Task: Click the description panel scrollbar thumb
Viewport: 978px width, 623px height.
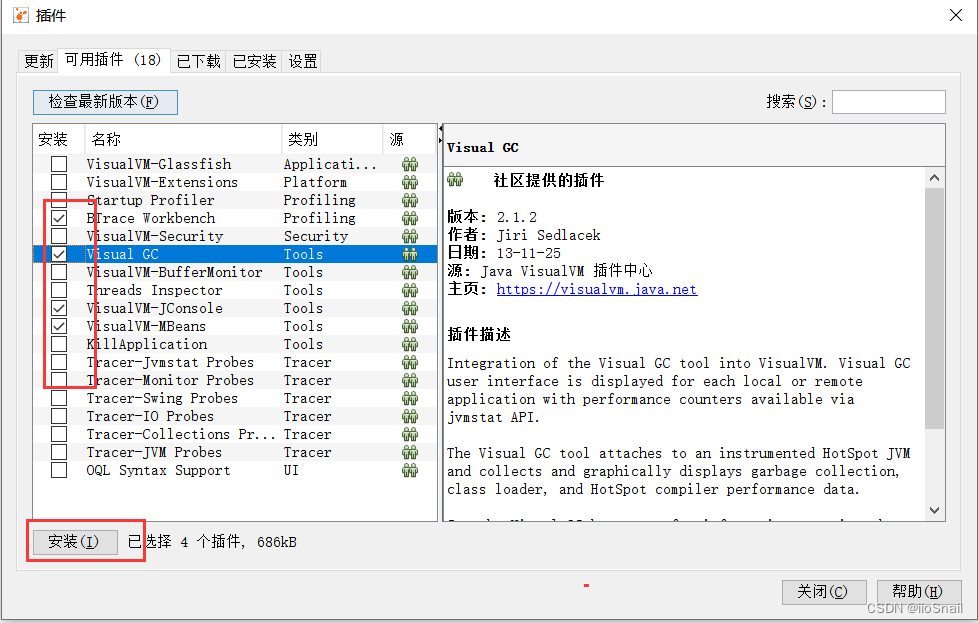Action: click(x=934, y=309)
